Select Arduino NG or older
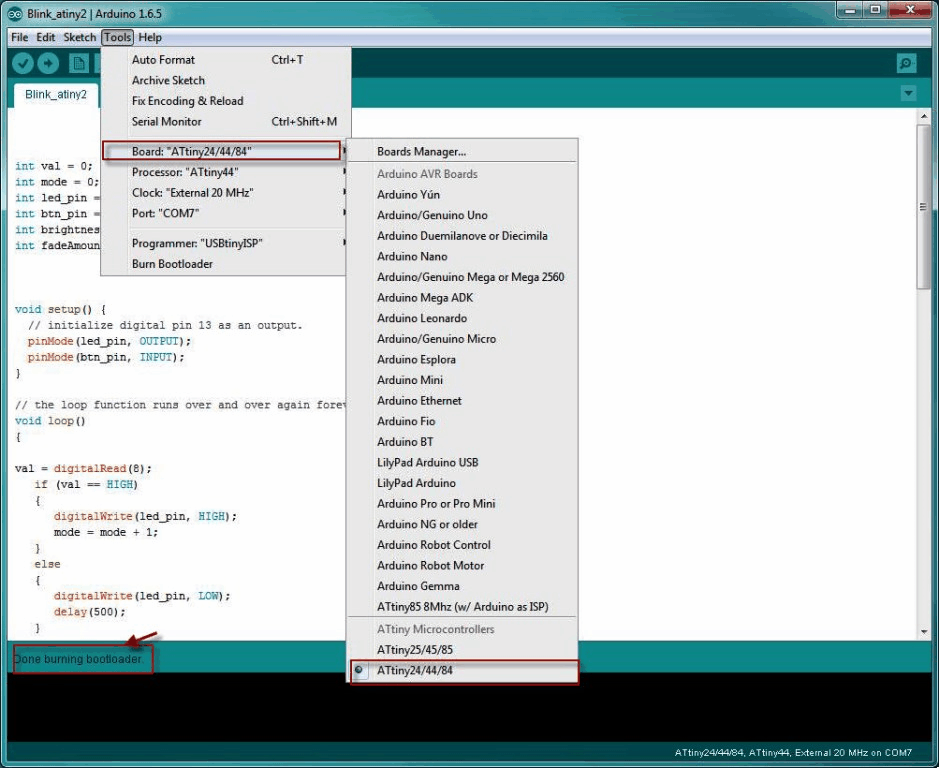939x768 pixels. [x=462, y=524]
